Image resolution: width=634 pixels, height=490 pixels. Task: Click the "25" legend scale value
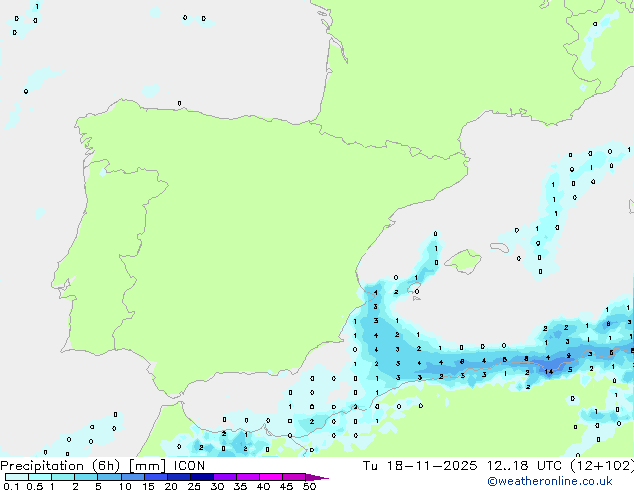(194, 486)
